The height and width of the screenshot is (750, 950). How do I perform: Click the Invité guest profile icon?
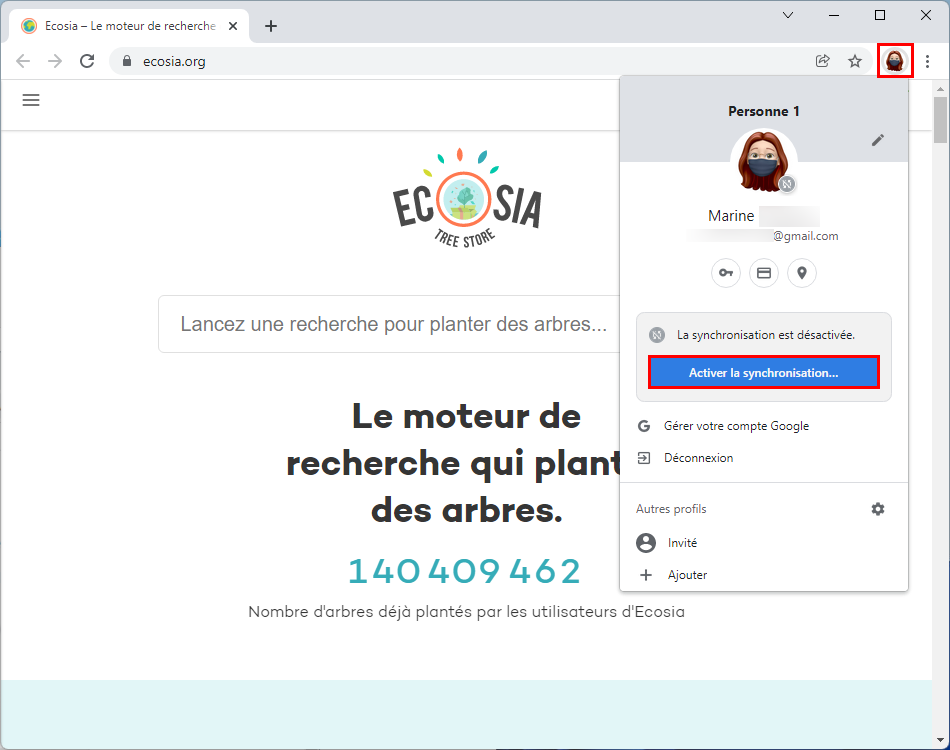pyautogui.click(x=646, y=543)
